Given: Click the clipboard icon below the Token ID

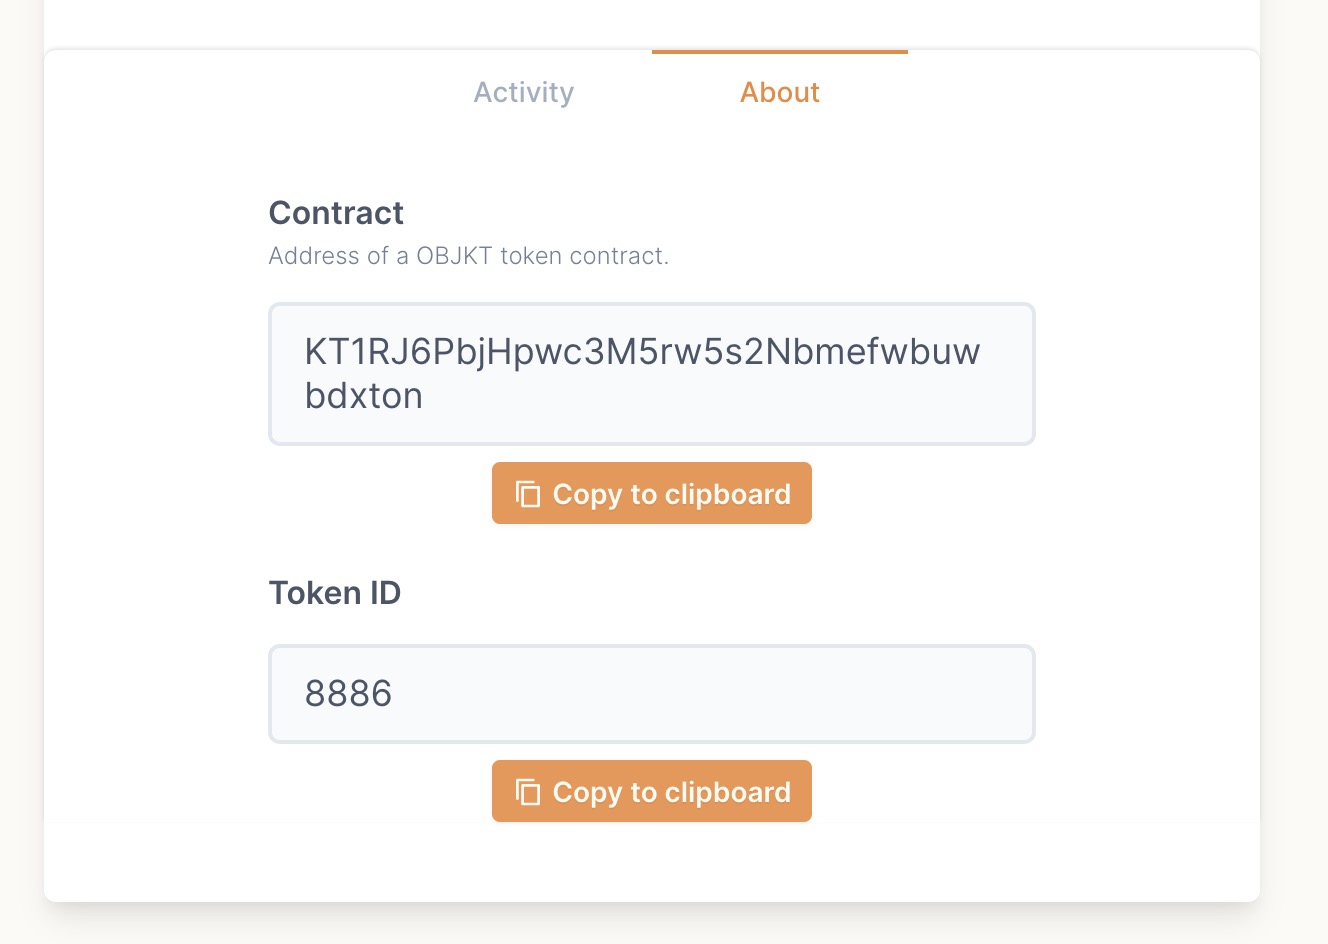Looking at the screenshot, I should 528,792.
